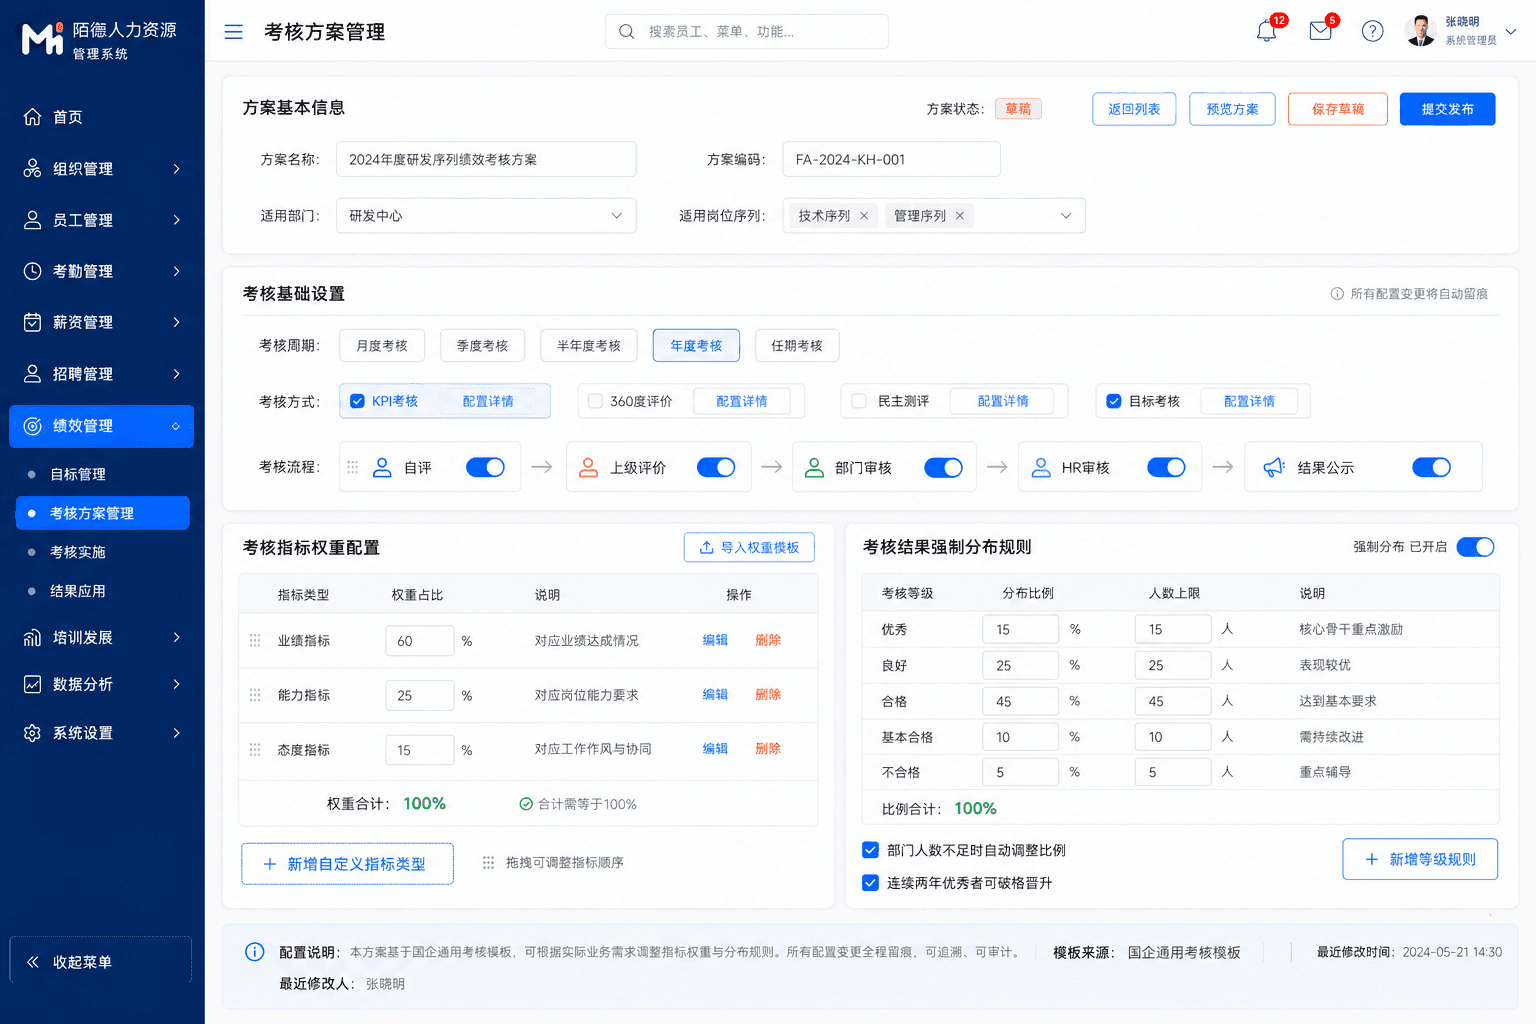The height and width of the screenshot is (1024, 1536).
Task: Click the 数据分析 chart icon
Action: click(32, 684)
